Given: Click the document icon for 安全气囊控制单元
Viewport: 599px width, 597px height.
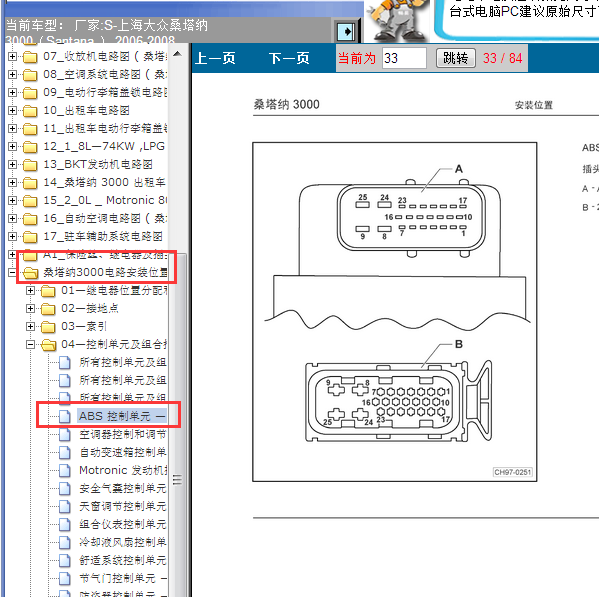Looking at the screenshot, I should 65,489.
